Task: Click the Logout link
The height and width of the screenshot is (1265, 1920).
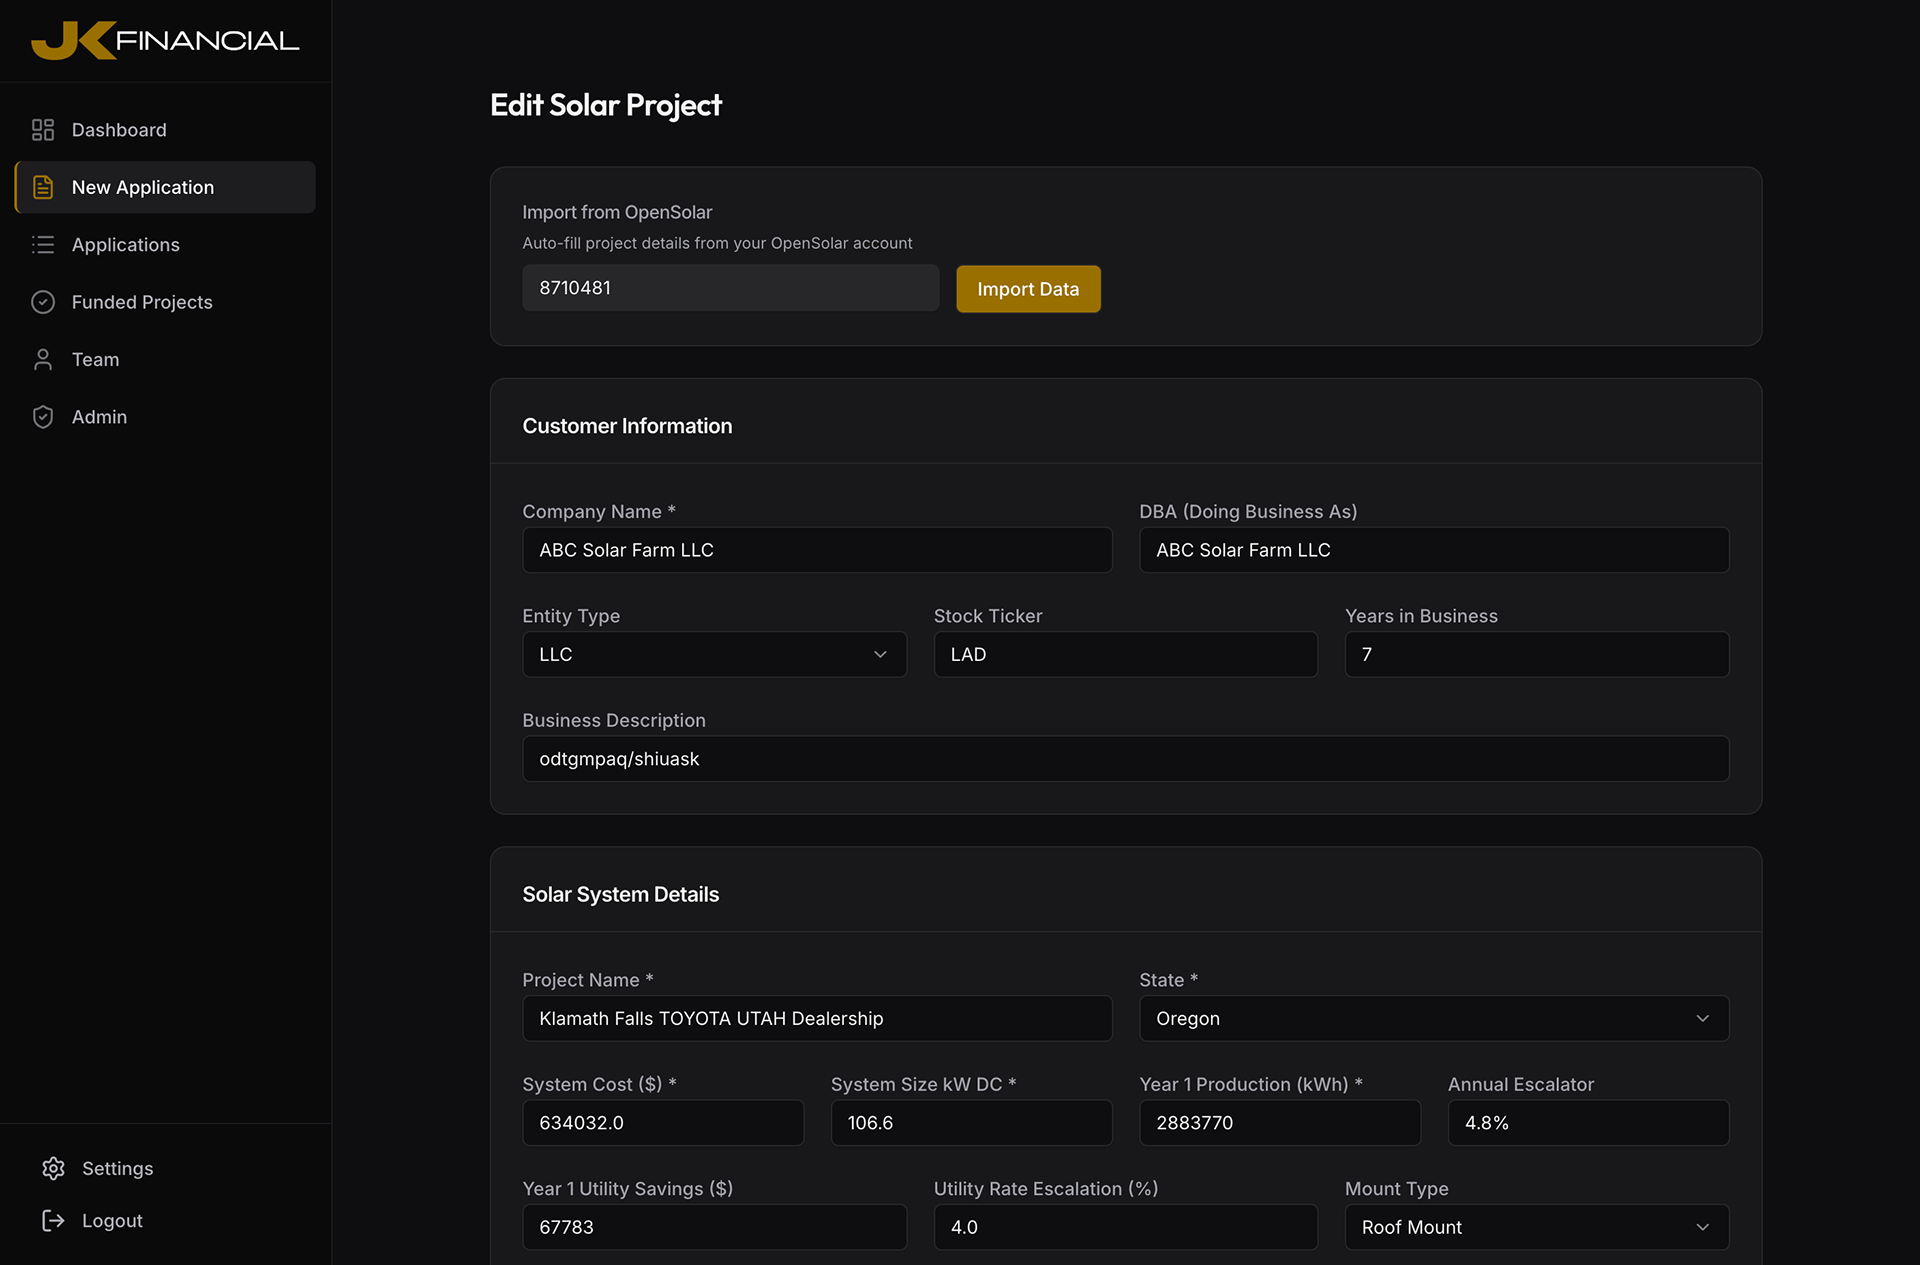Action: pos(112,1221)
